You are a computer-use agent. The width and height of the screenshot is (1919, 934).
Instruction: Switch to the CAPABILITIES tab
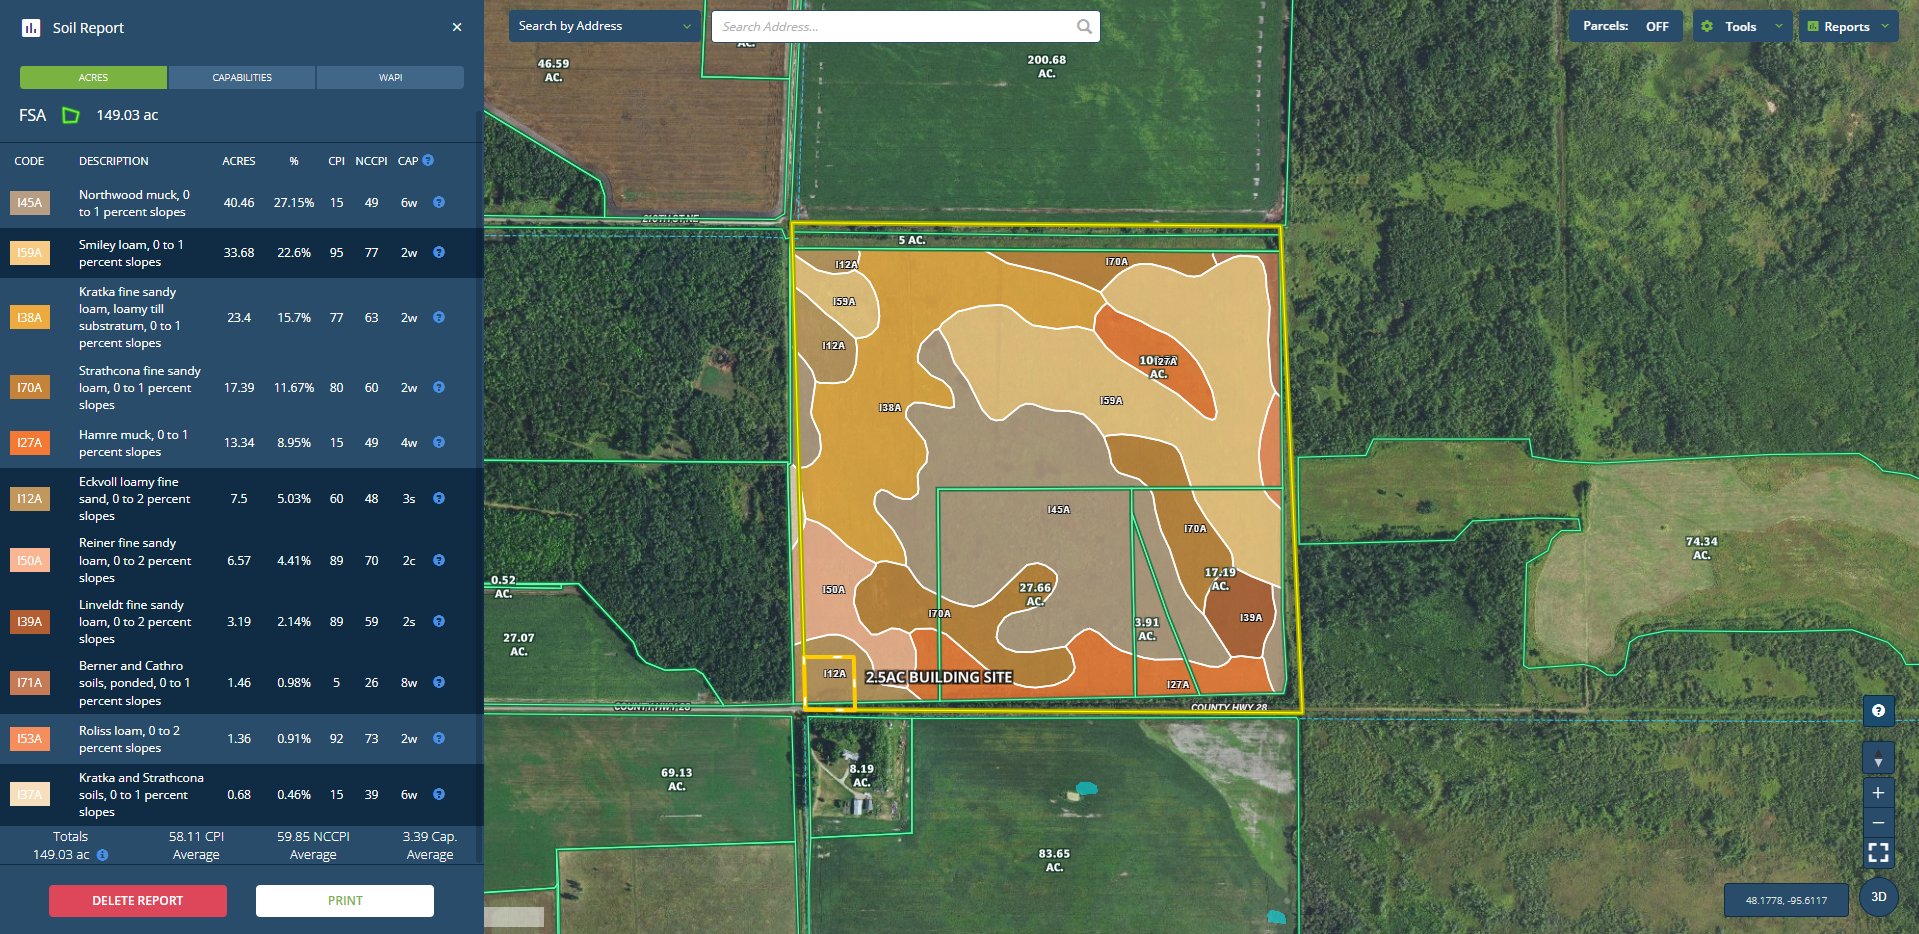pos(242,78)
